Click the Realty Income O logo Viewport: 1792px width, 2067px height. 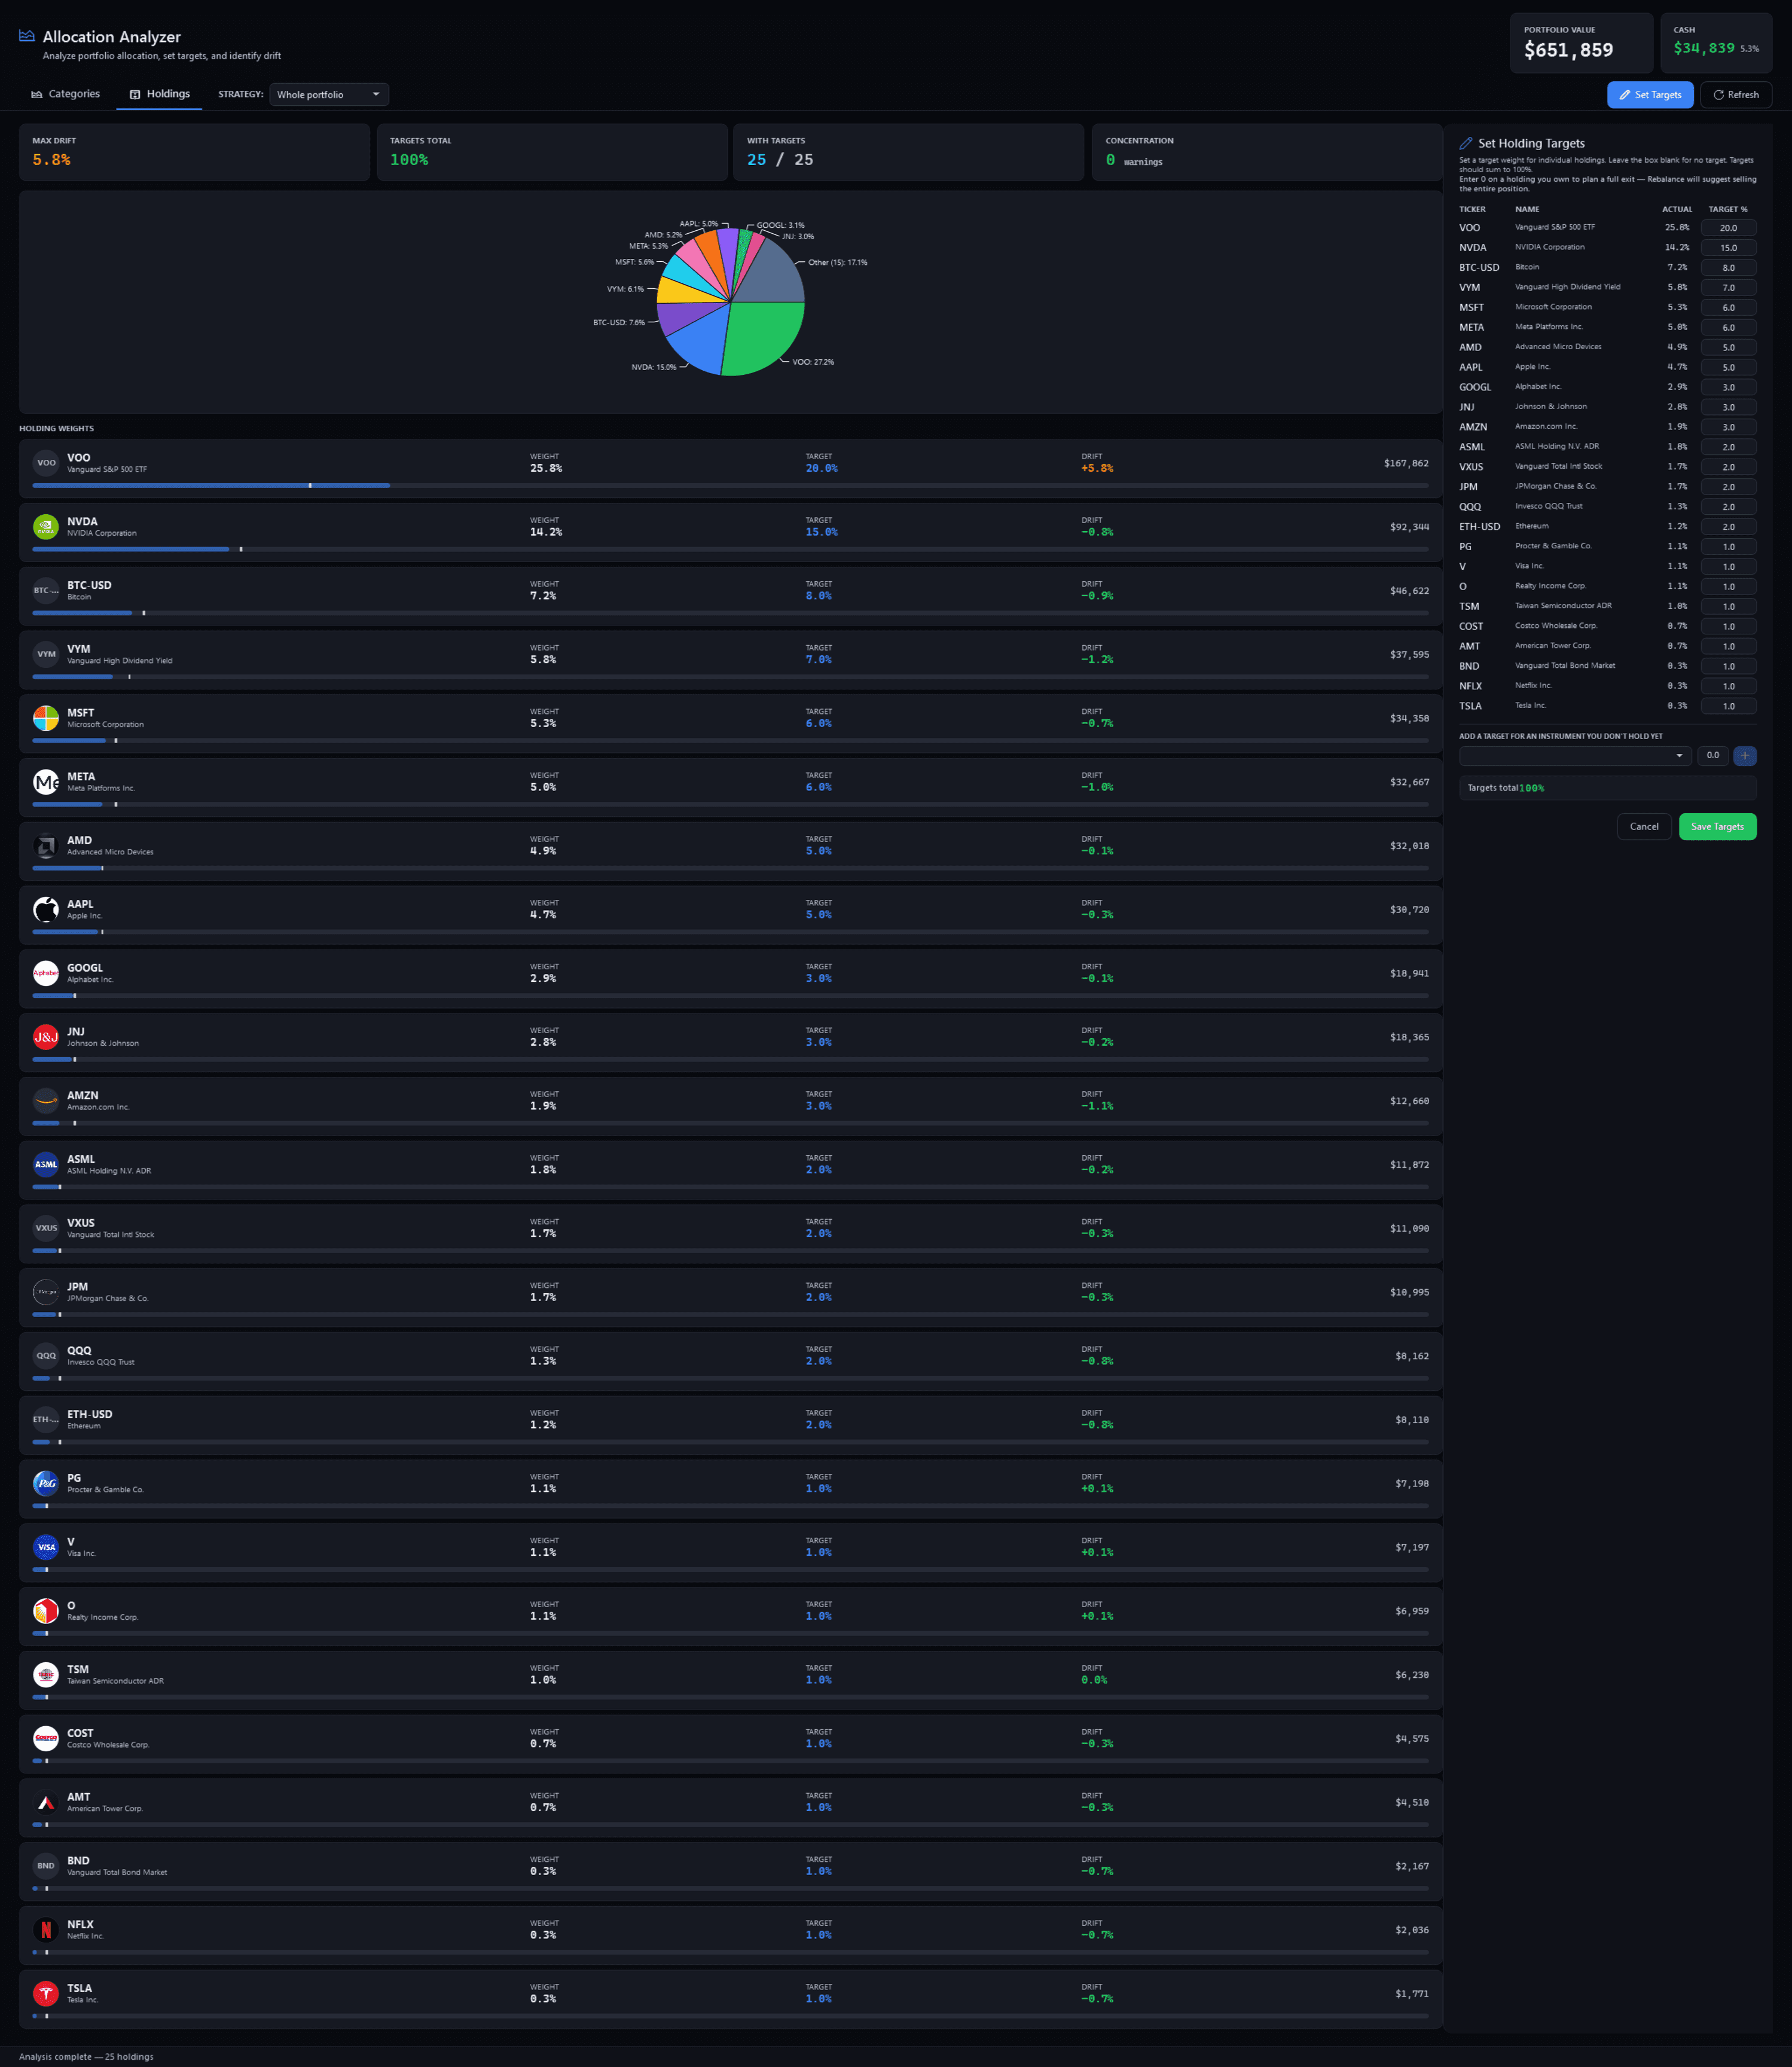point(46,1611)
